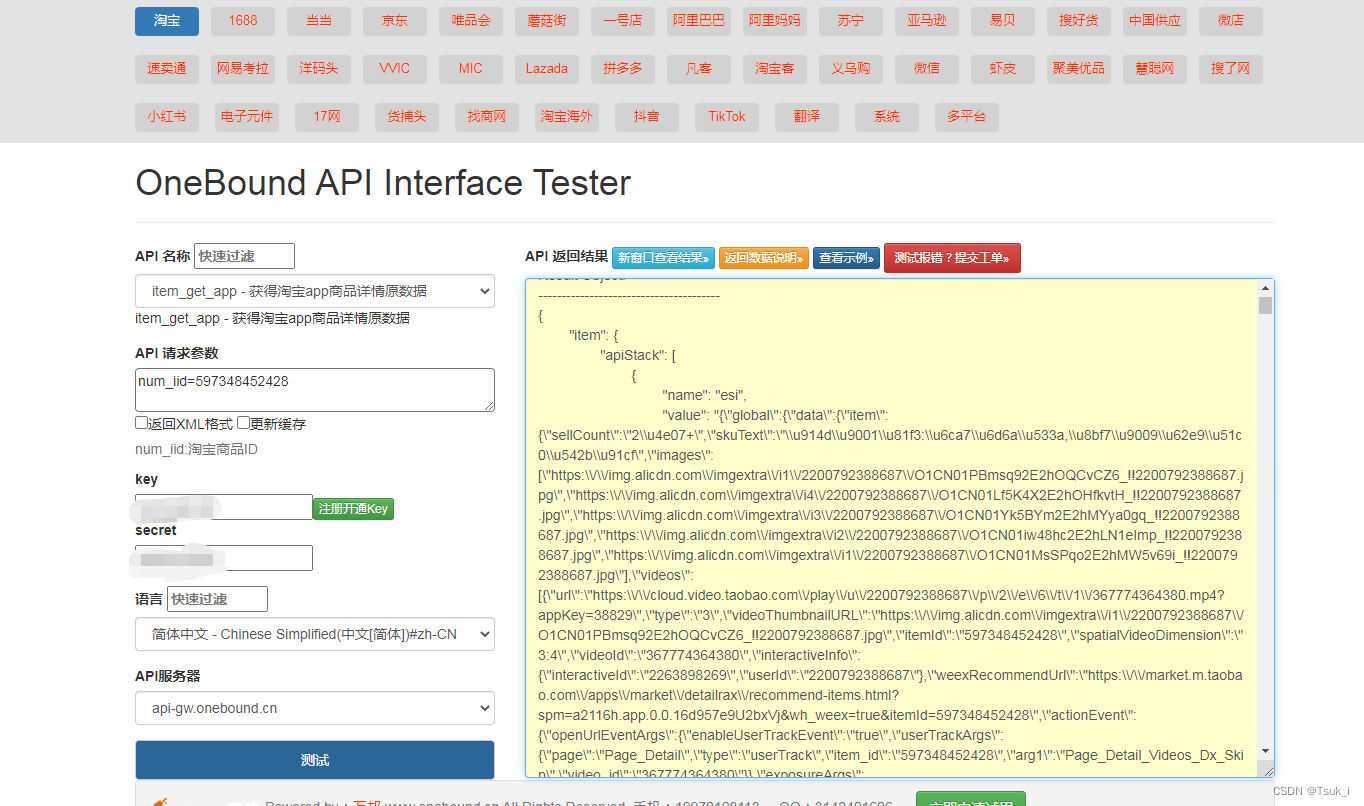Open the 京东 platform tab
Image resolution: width=1364 pixels, height=806 pixels.
(x=395, y=21)
